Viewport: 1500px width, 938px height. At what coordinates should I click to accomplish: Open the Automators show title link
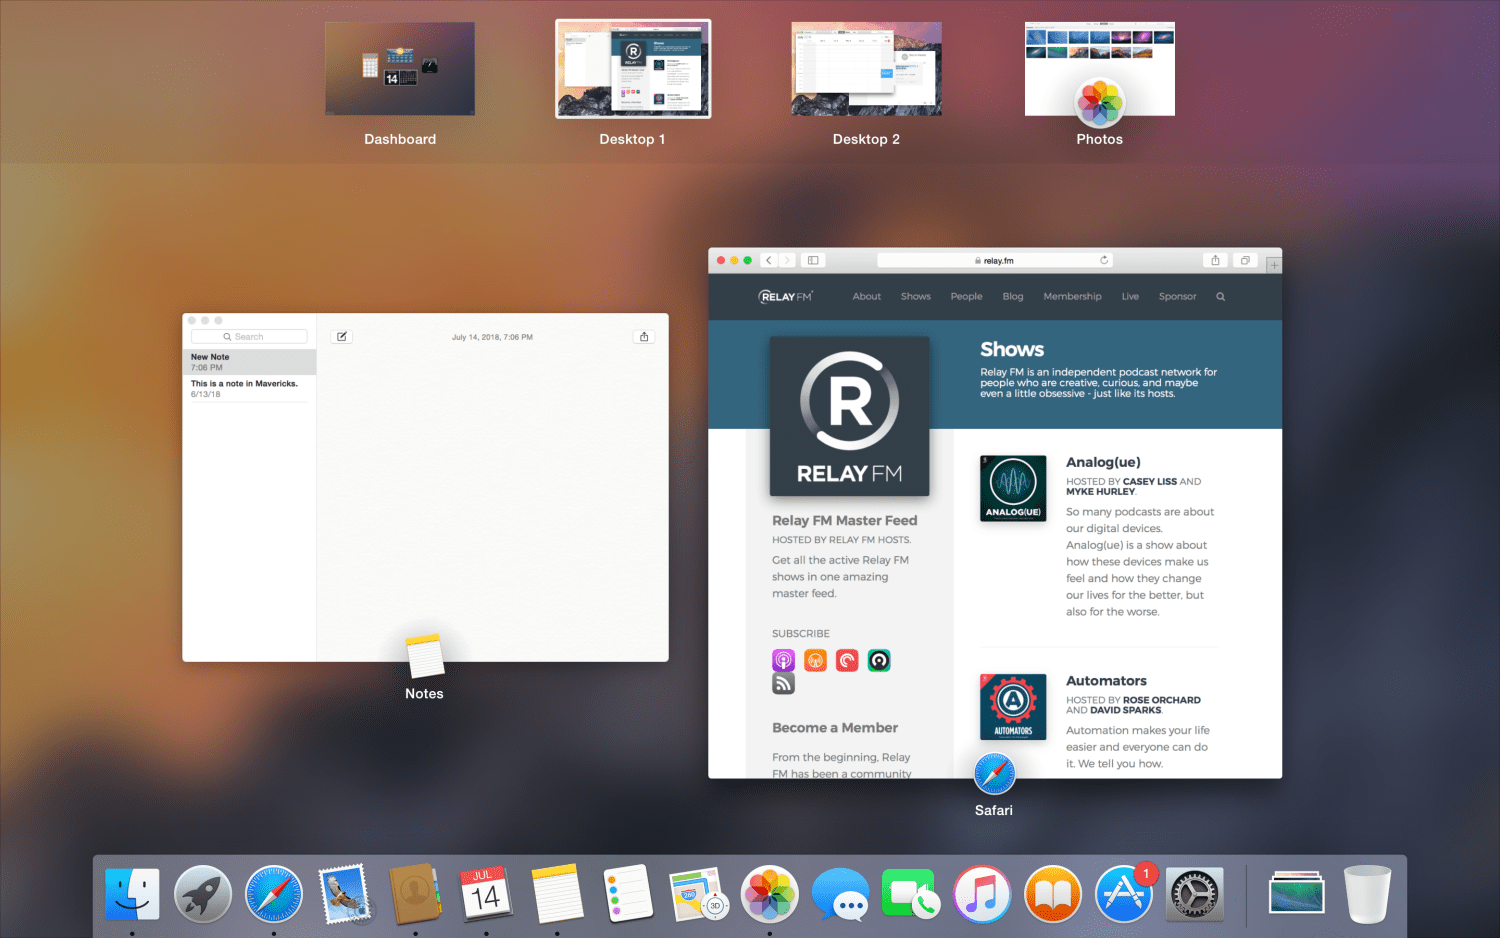pyautogui.click(x=1106, y=681)
